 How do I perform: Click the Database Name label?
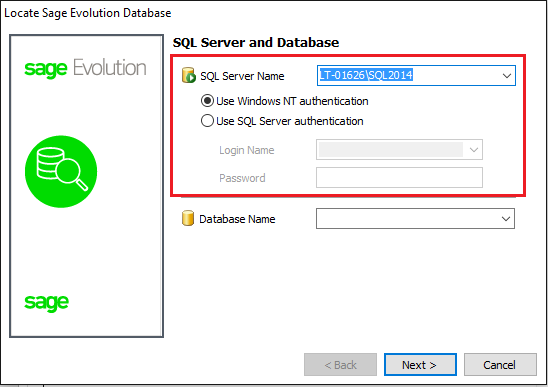click(237, 219)
